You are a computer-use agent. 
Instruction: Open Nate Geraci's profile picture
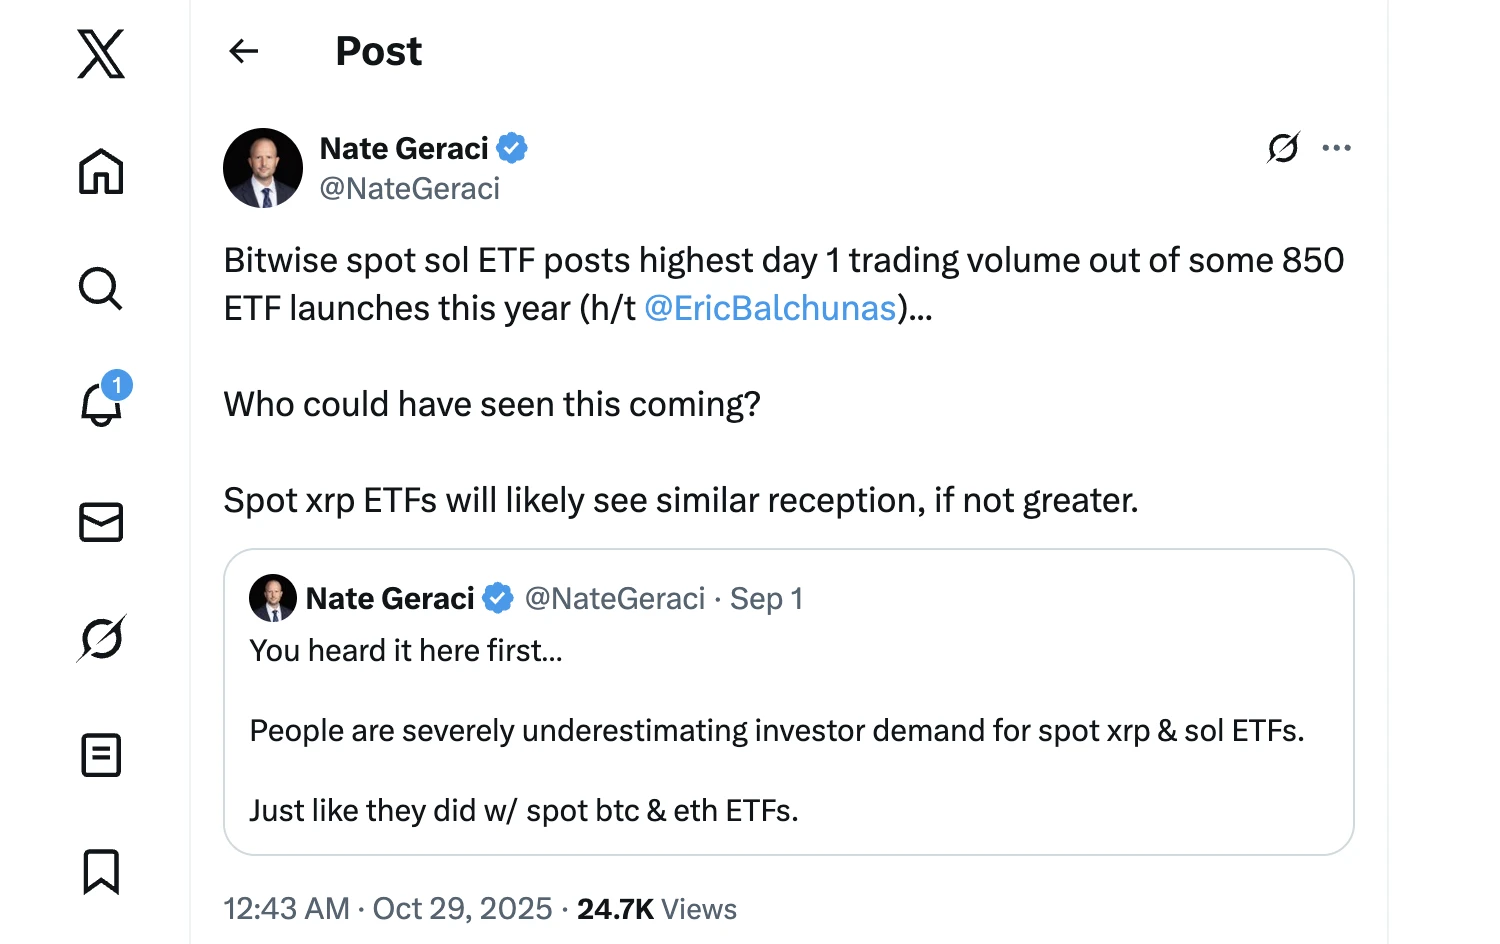pyautogui.click(x=262, y=168)
